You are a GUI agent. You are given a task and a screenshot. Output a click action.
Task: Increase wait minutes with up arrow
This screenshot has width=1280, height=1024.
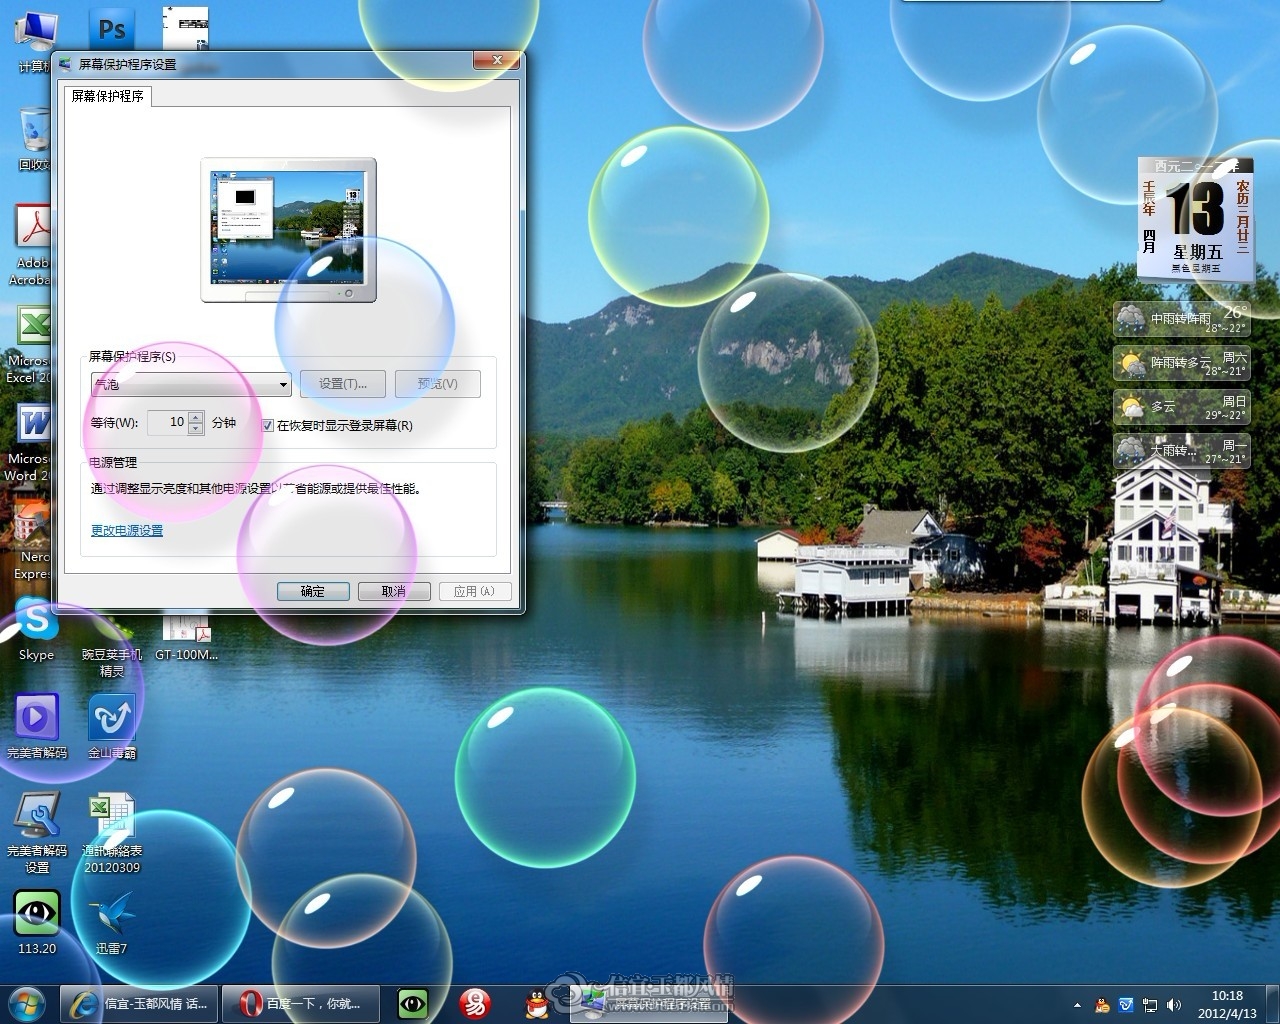[x=196, y=417]
